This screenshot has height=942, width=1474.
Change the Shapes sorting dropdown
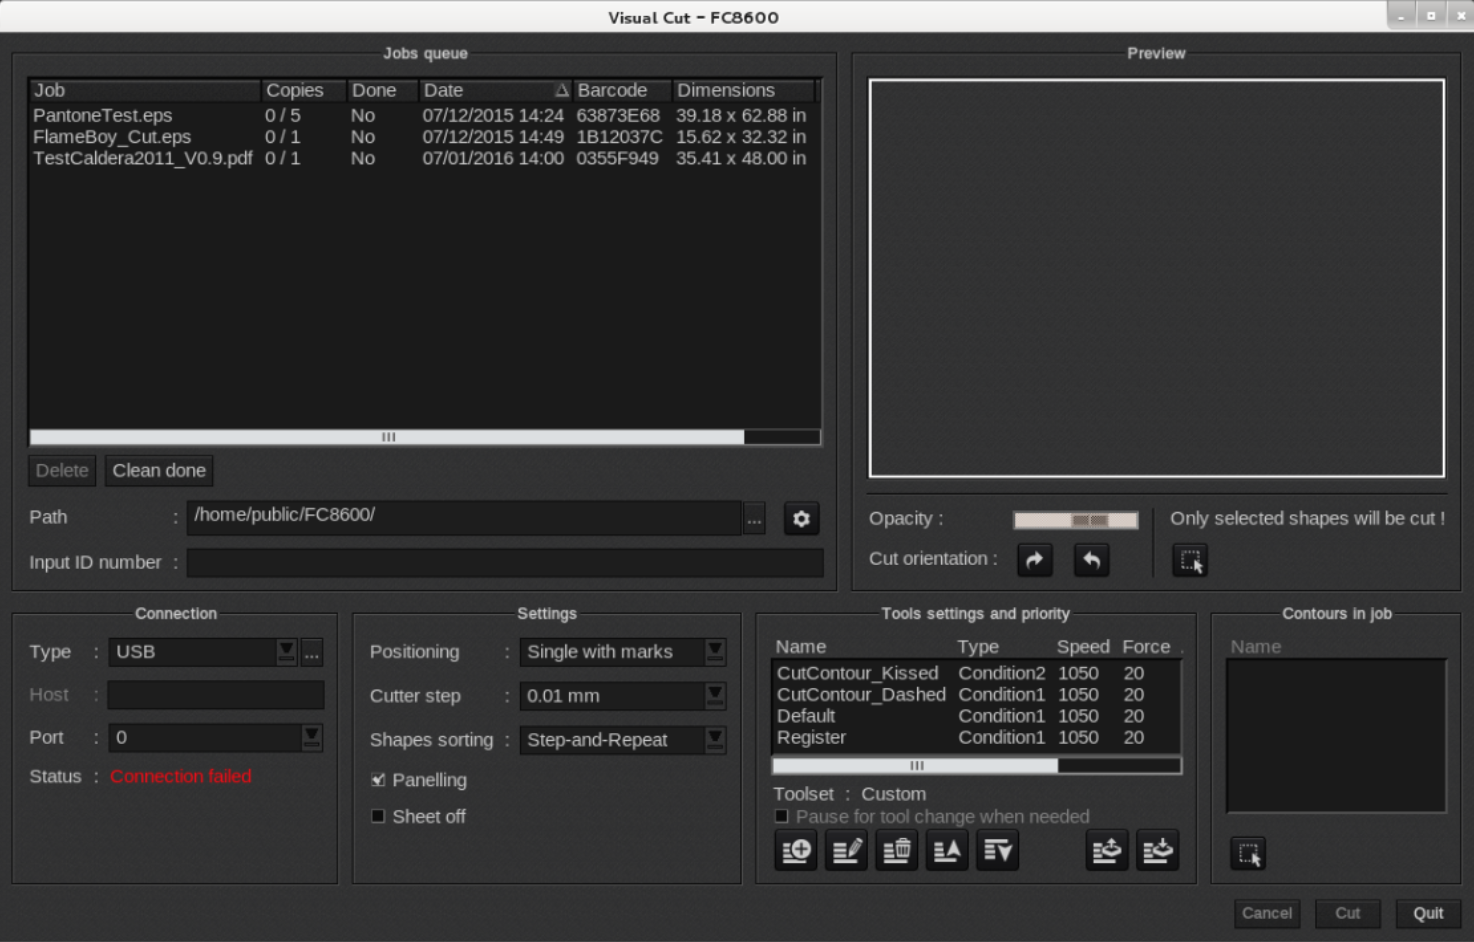[x=712, y=740]
